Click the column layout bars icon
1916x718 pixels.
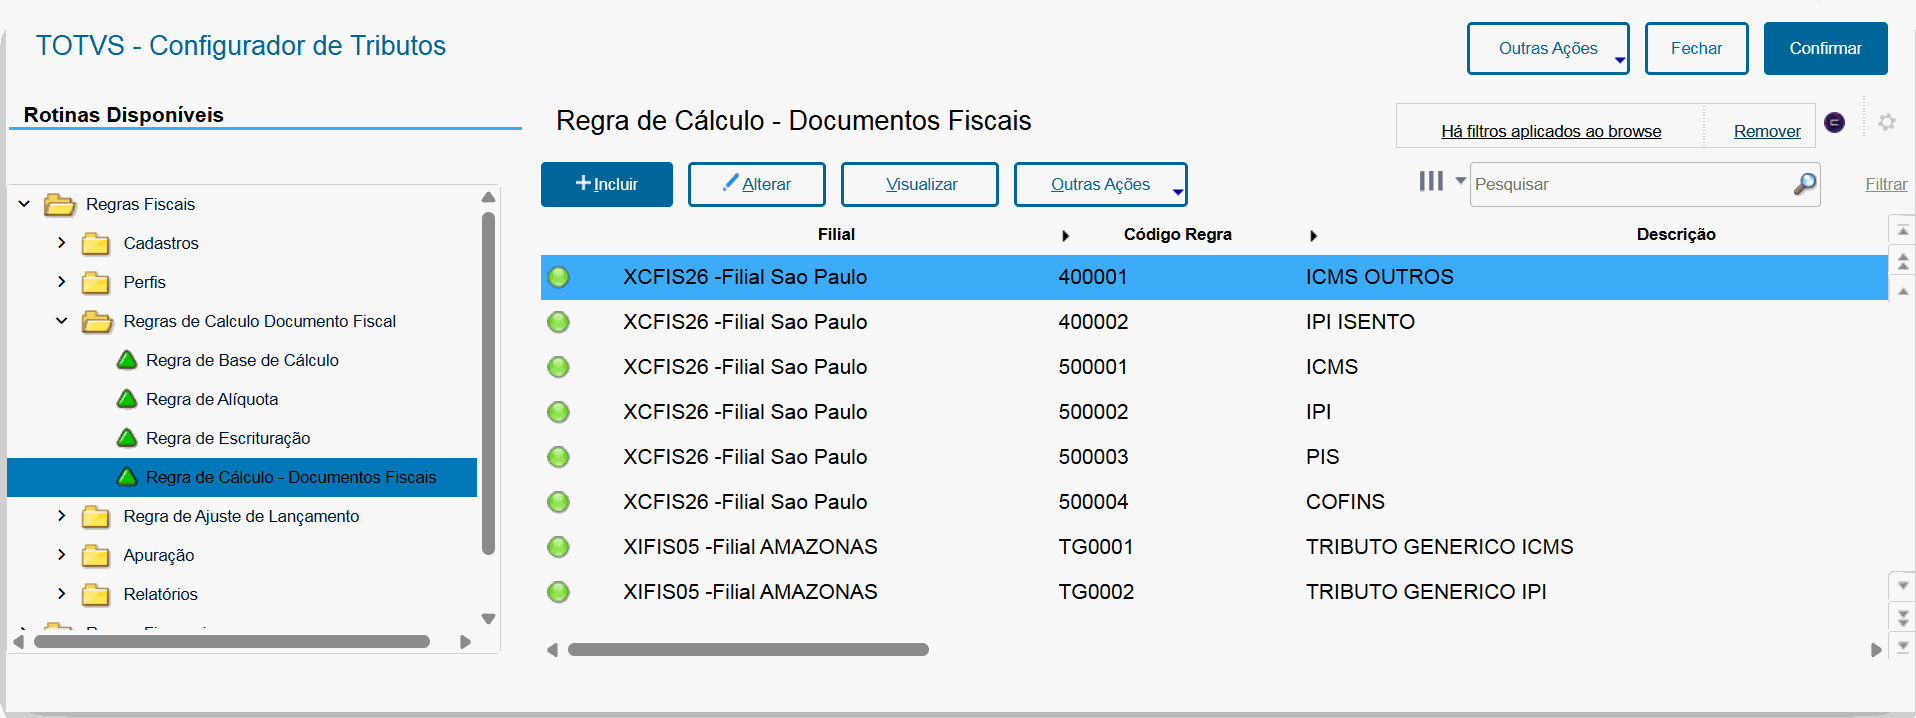pos(1431,181)
